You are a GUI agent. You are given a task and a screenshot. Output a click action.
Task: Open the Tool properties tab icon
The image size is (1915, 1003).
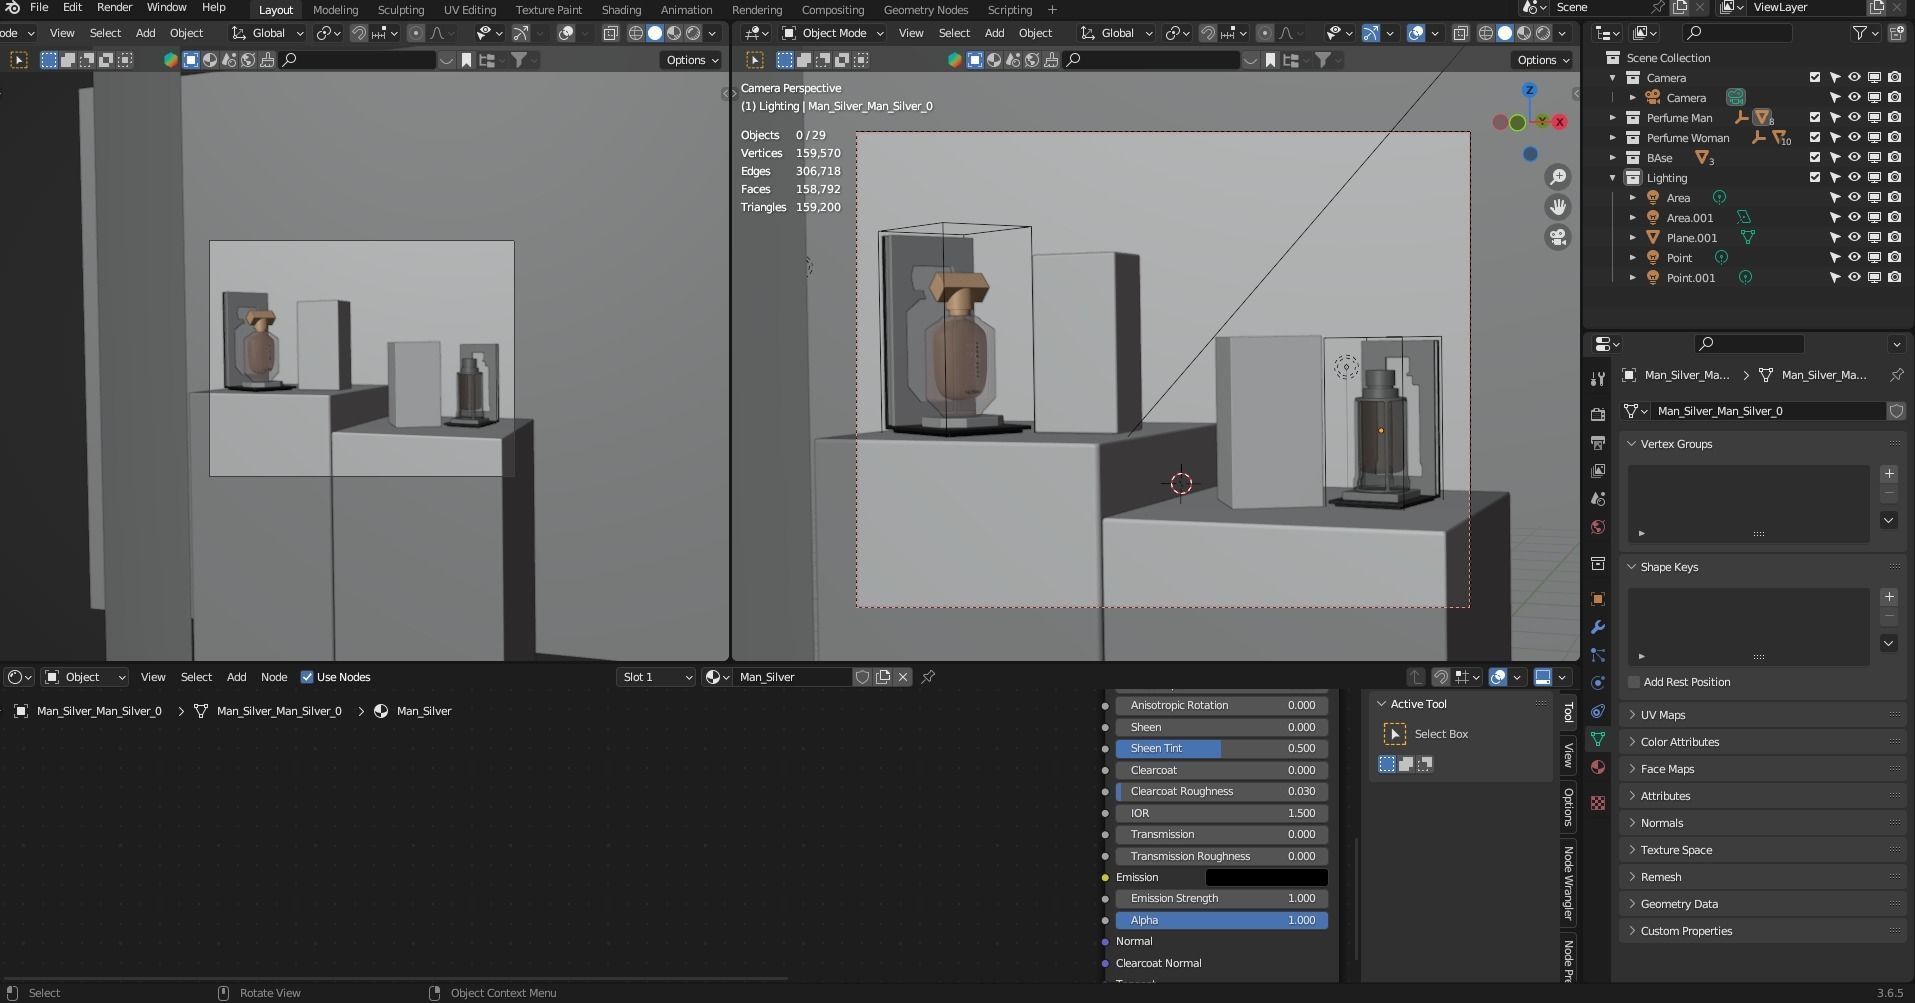coord(1598,378)
